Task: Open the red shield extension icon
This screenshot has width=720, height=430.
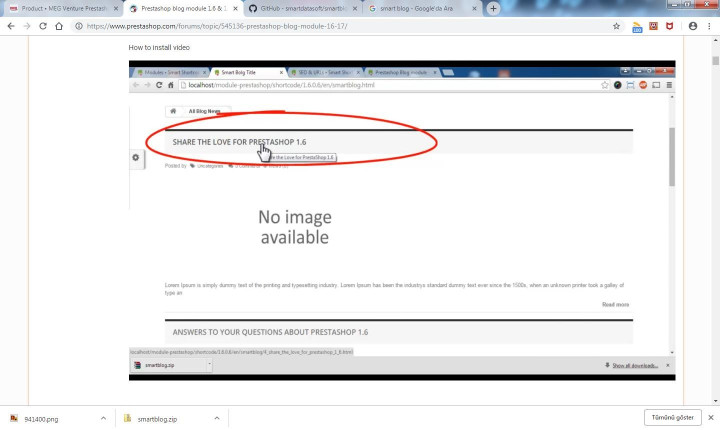Action: 669,26
